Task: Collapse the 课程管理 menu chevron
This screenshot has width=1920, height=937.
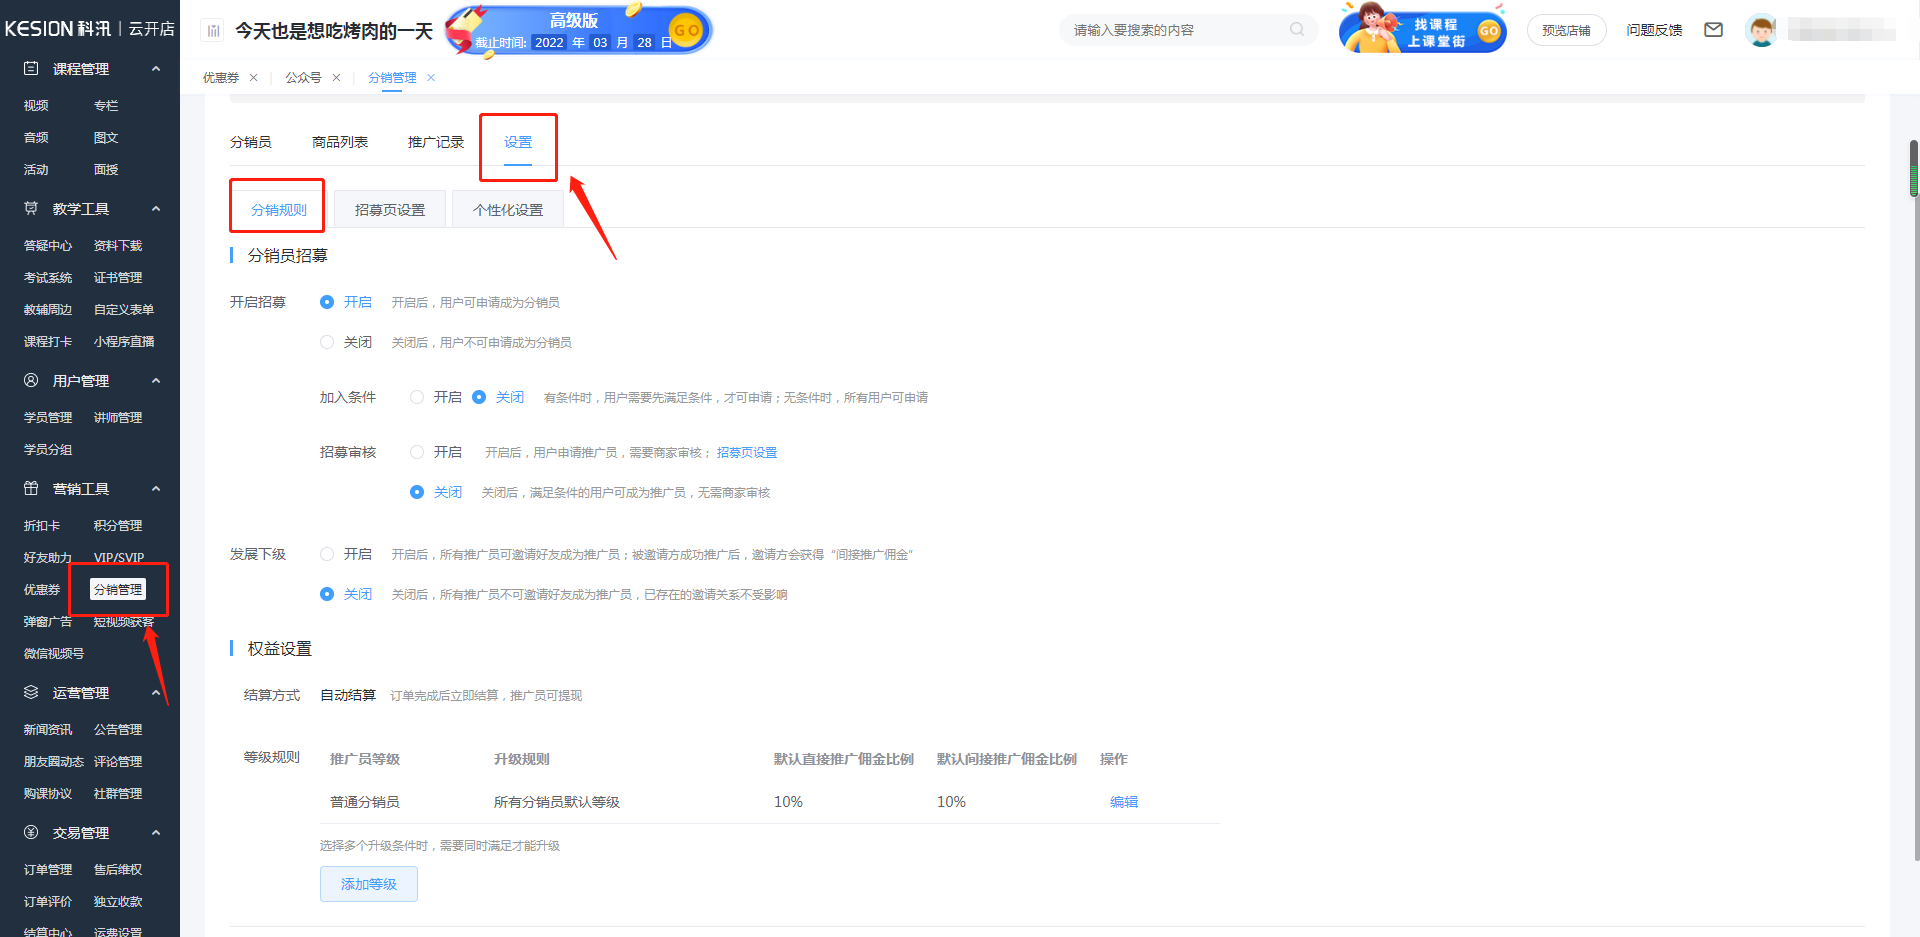Action: pos(156,69)
